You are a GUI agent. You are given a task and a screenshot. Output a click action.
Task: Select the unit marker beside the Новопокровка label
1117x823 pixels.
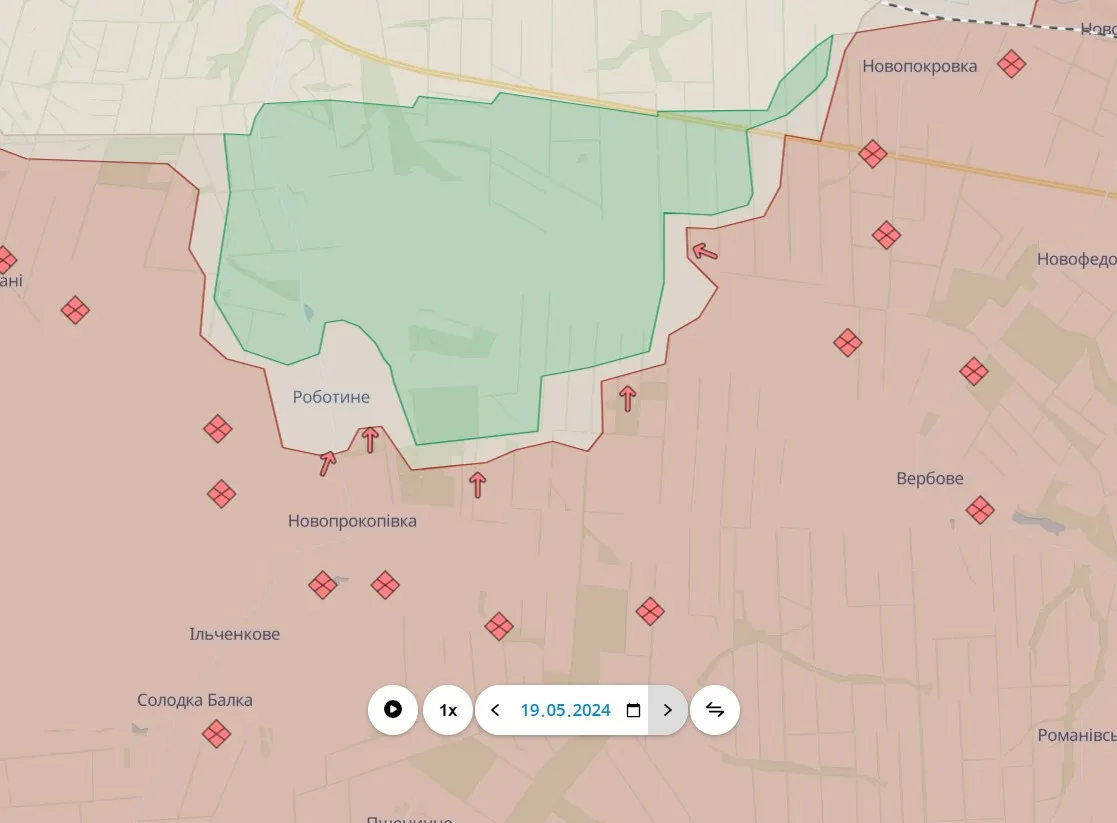coord(1012,65)
